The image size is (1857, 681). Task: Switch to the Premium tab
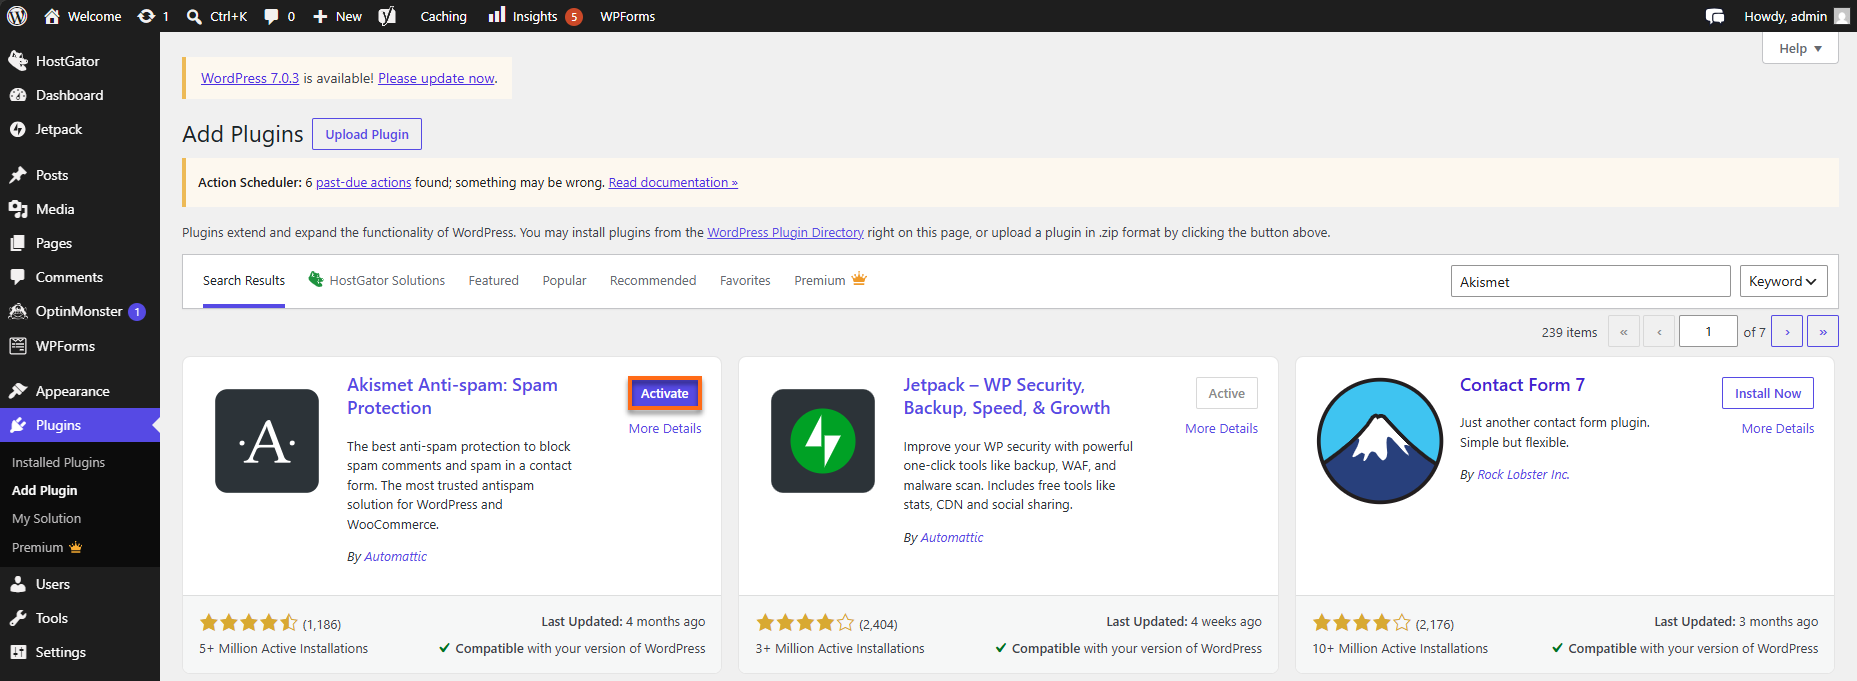point(830,281)
